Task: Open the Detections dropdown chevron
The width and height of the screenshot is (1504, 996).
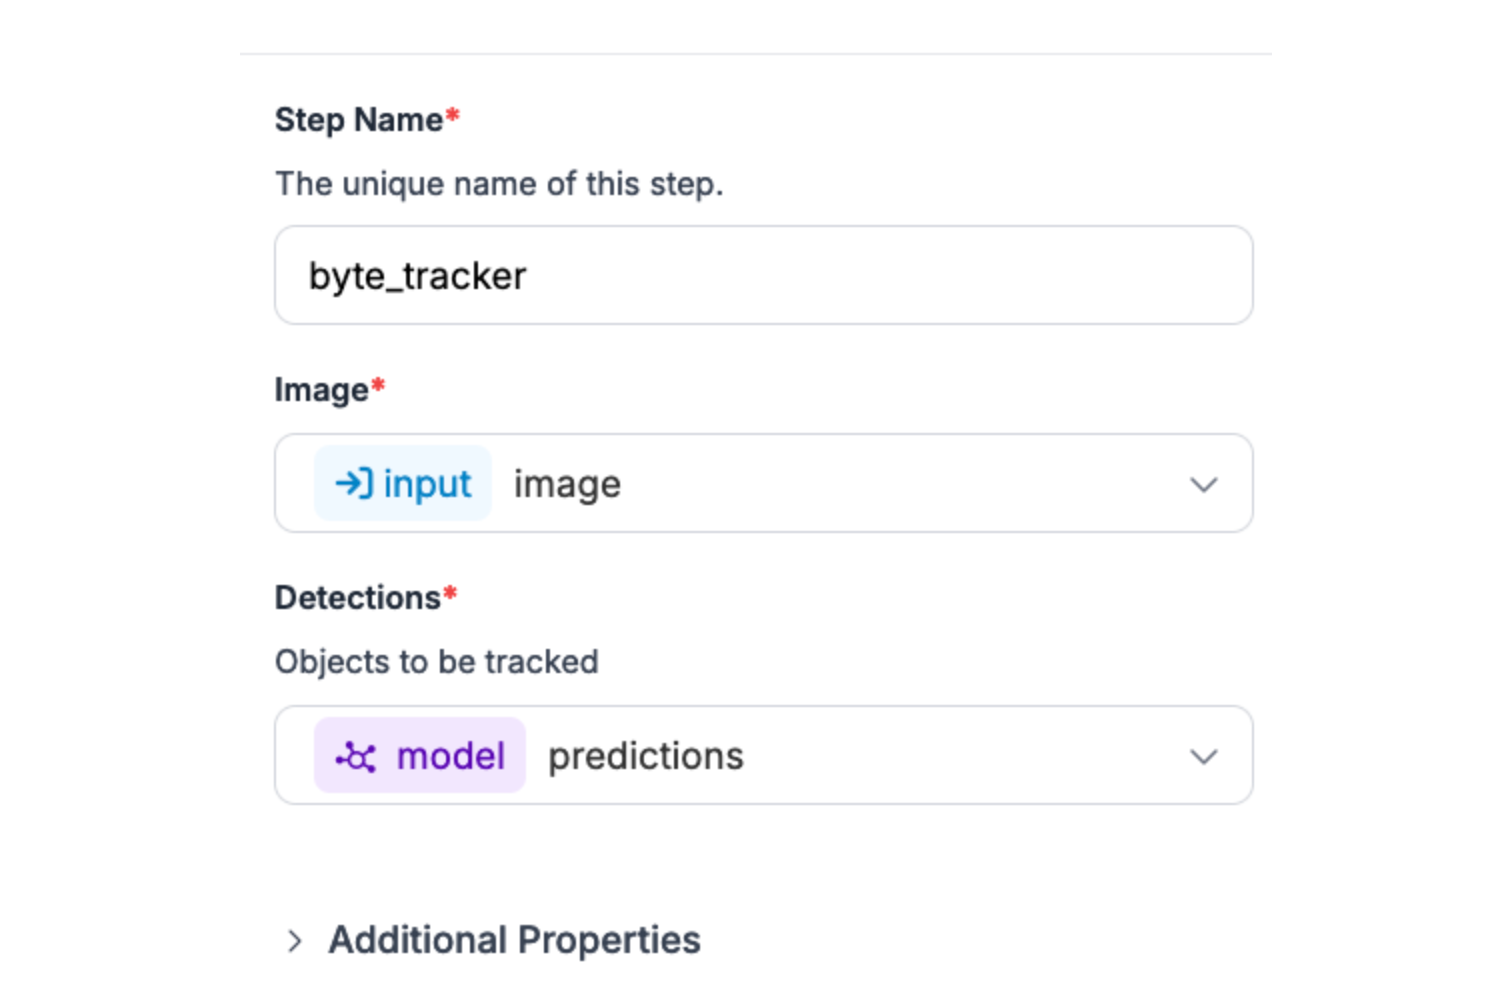Action: [1203, 757]
